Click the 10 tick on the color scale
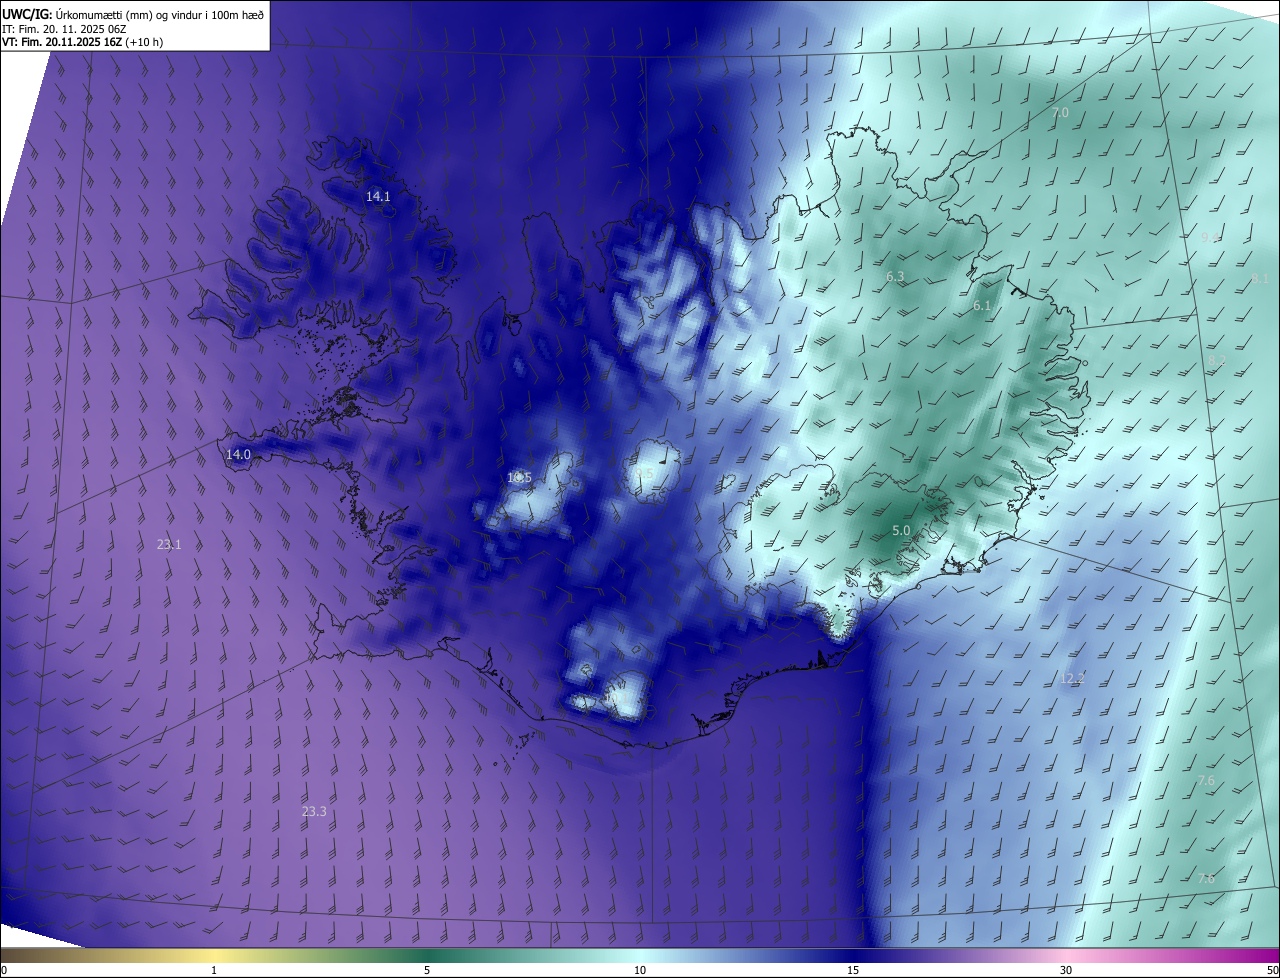The width and height of the screenshot is (1280, 978). click(x=640, y=970)
